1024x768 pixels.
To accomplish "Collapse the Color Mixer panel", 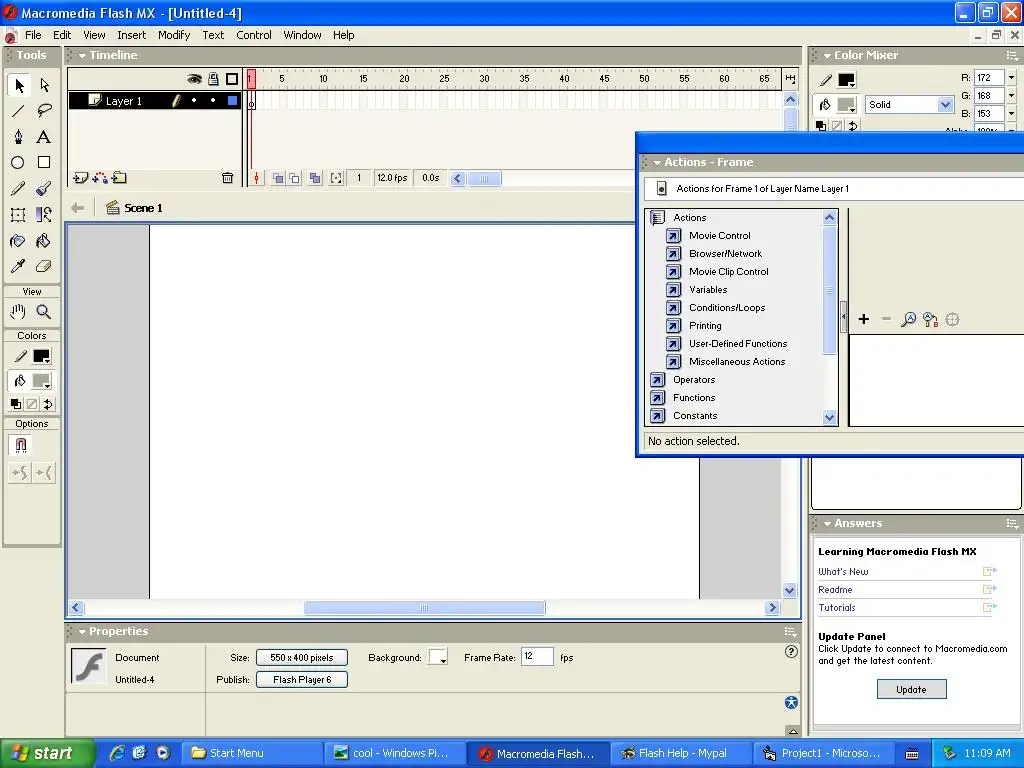I will click(827, 56).
